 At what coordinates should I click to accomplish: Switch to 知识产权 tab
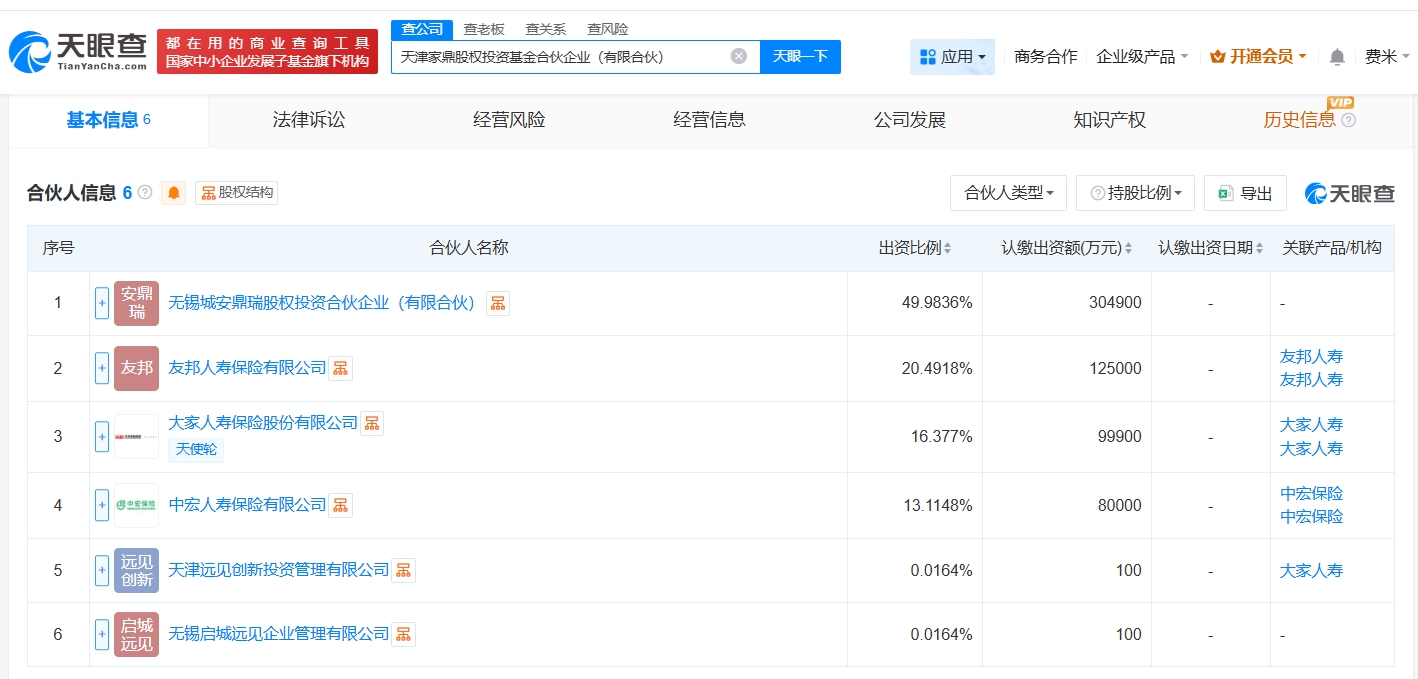[x=1109, y=121]
